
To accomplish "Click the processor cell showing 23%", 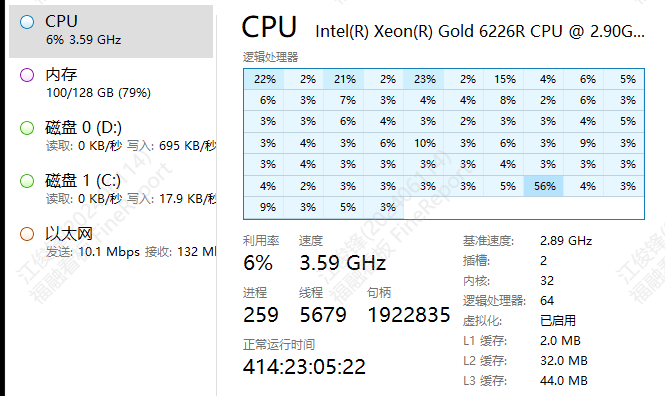I will coord(423,79).
